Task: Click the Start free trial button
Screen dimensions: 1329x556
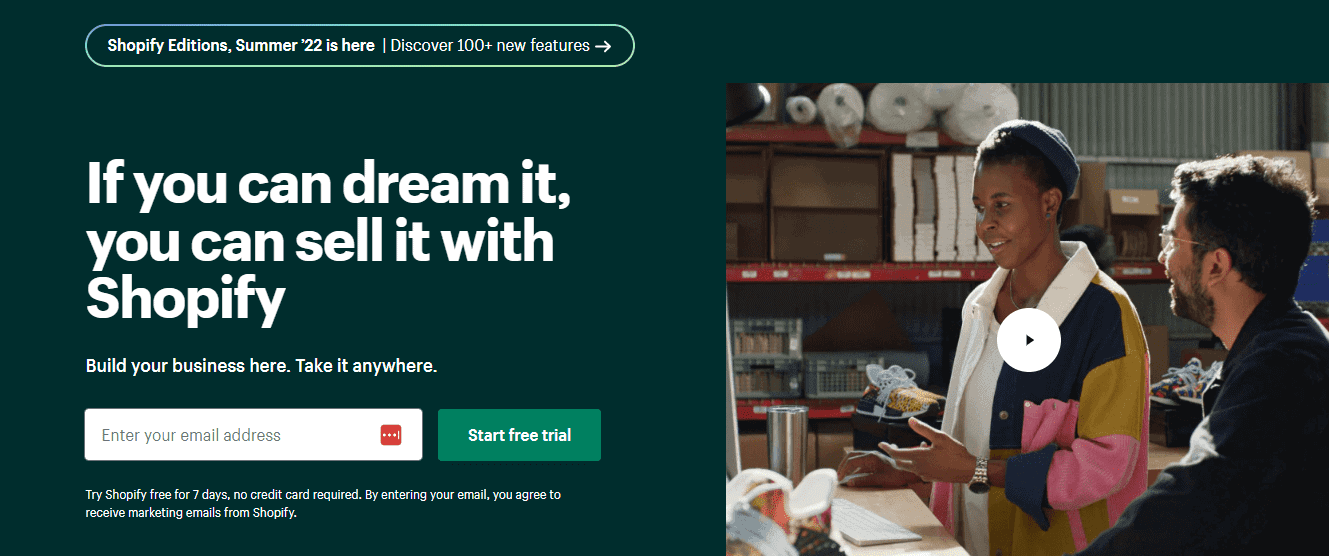Action: pos(520,435)
